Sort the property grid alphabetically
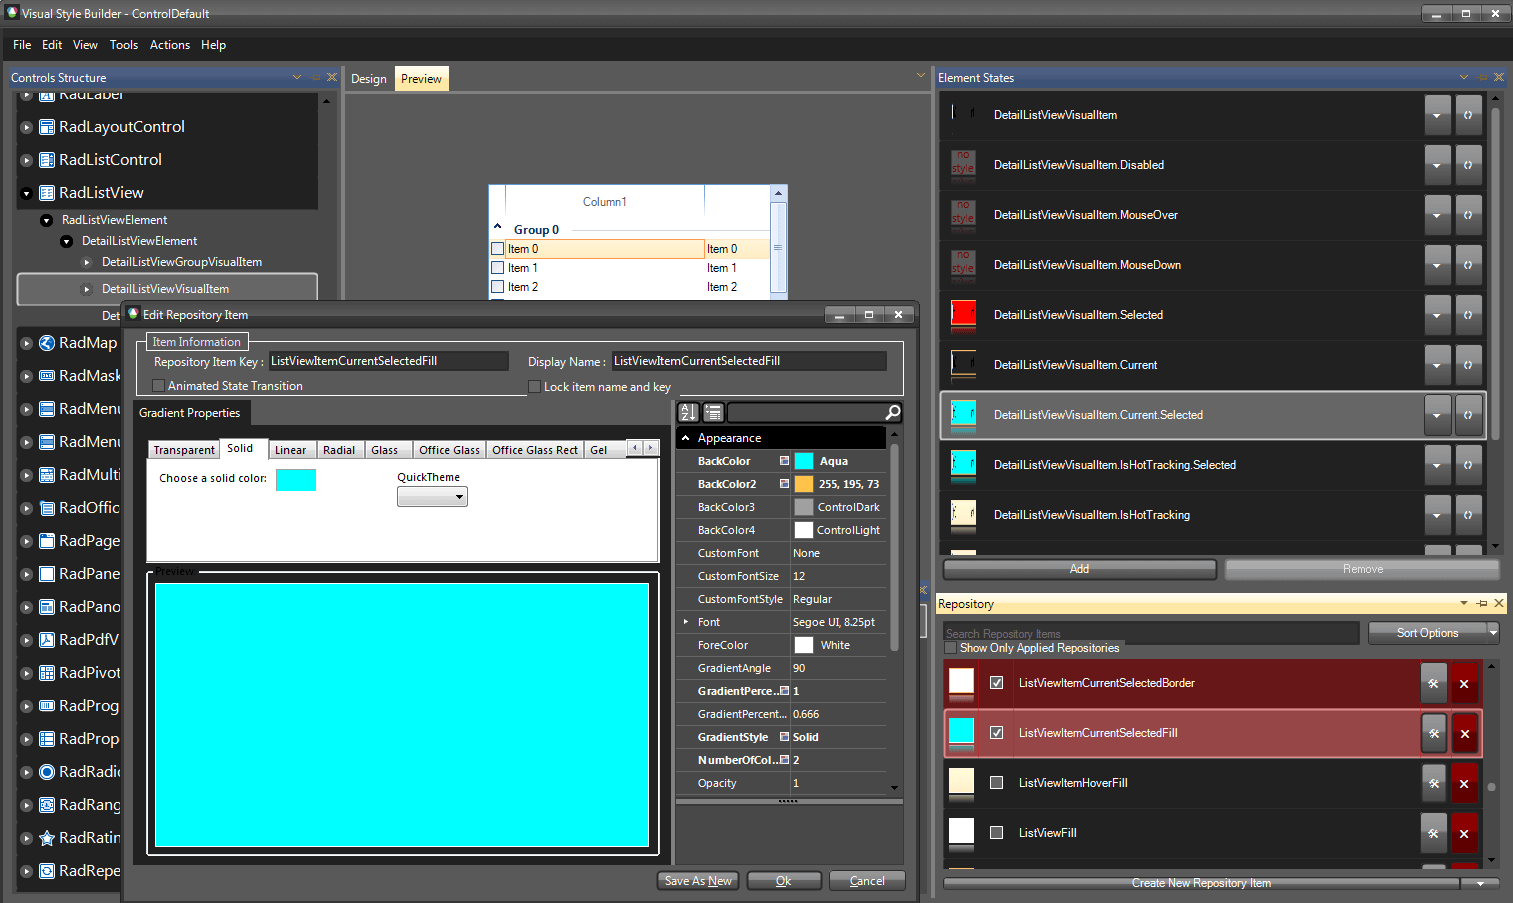1513x903 pixels. 688,411
